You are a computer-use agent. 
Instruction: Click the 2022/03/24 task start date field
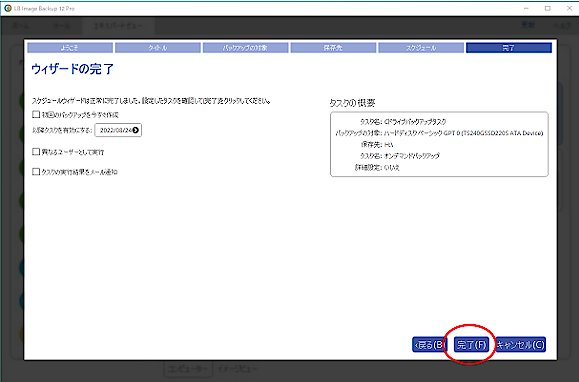pyautogui.click(x=118, y=130)
